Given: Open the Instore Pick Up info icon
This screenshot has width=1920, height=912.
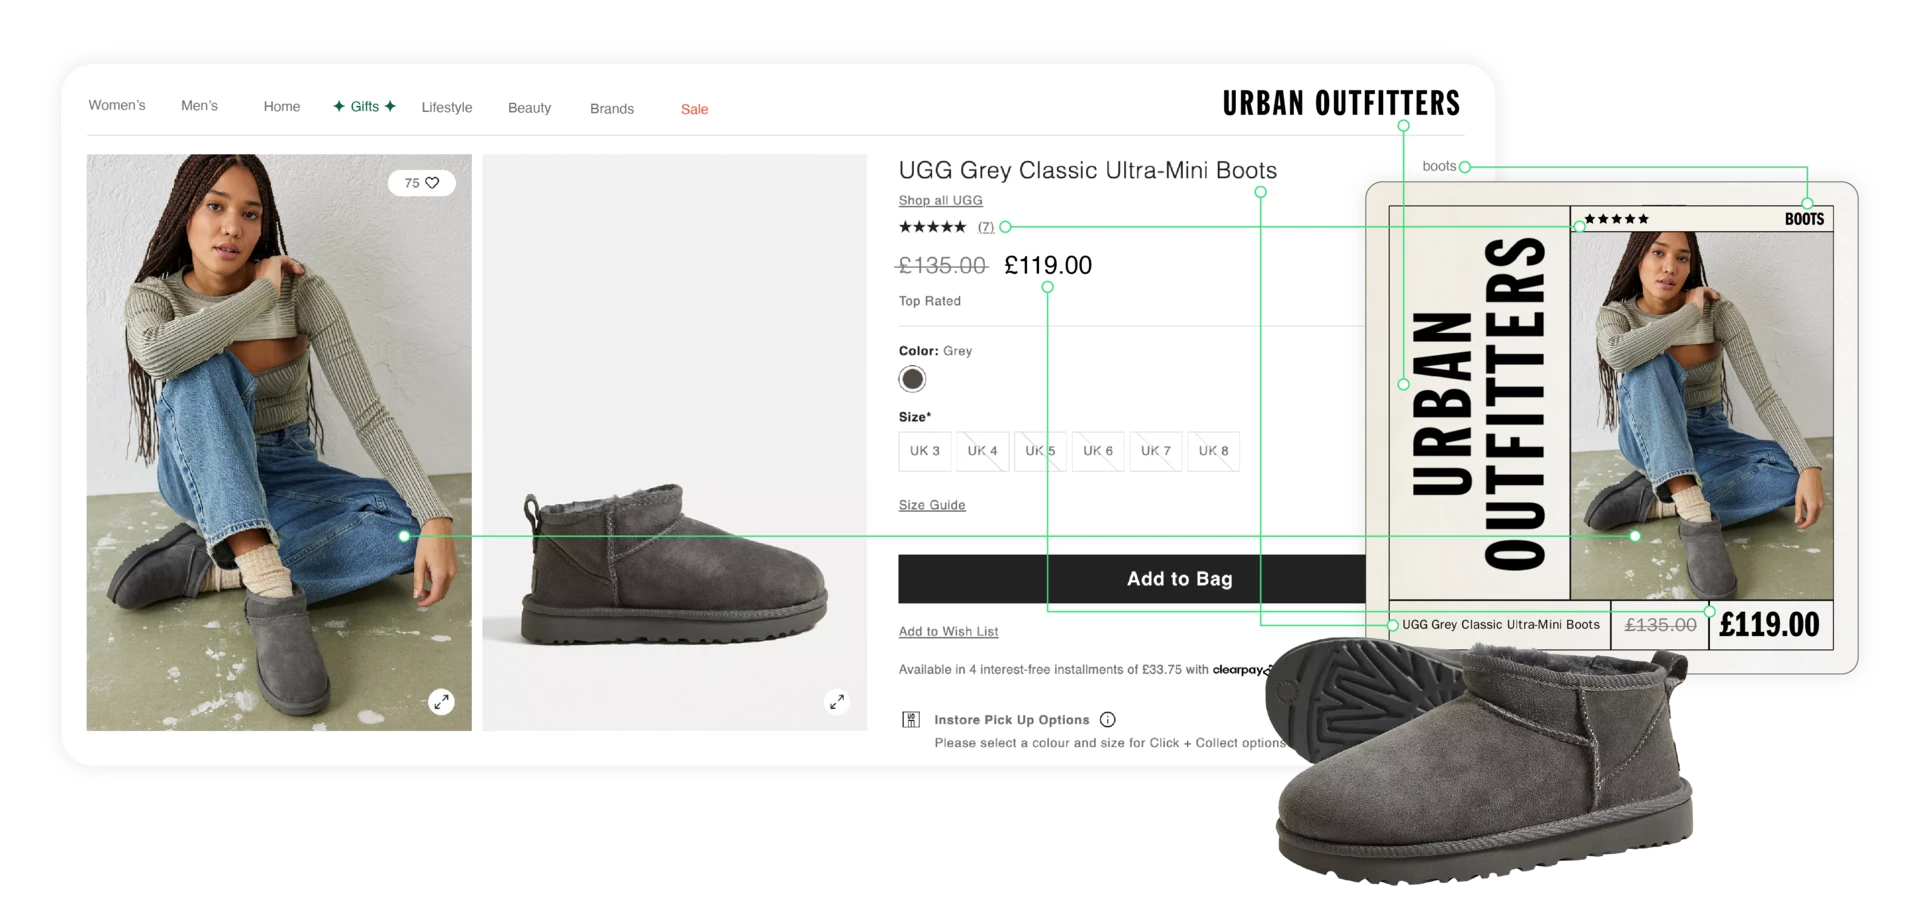Looking at the screenshot, I should (x=1107, y=720).
